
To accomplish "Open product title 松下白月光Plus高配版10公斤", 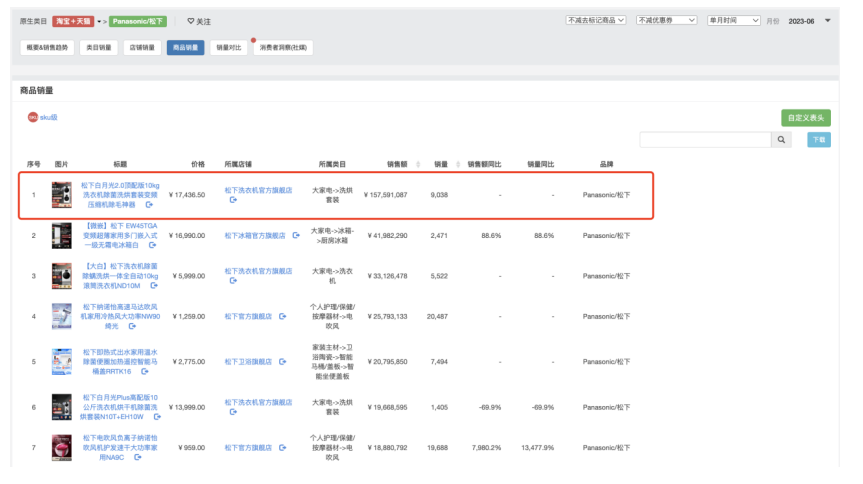I will [x=120, y=407].
